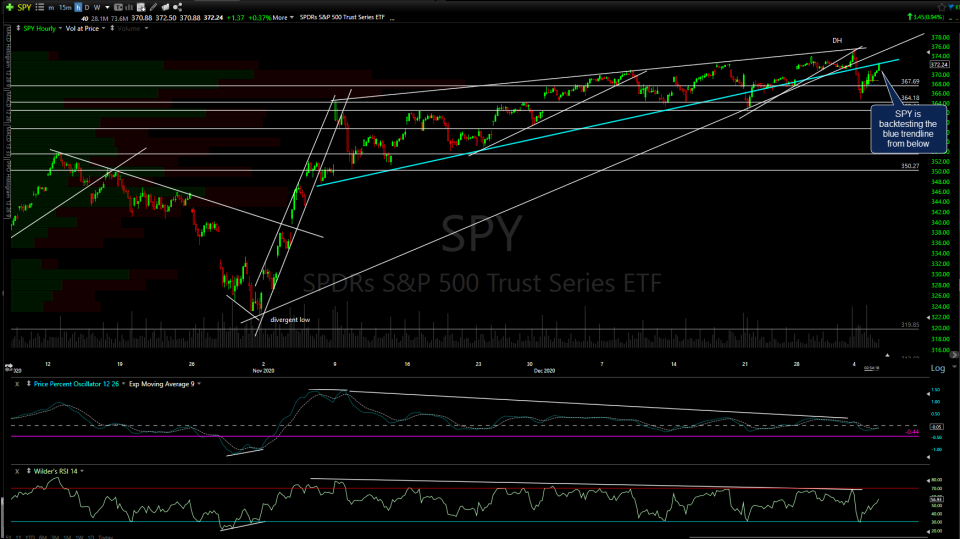Select the W weekly timeframe

click(x=97, y=7)
